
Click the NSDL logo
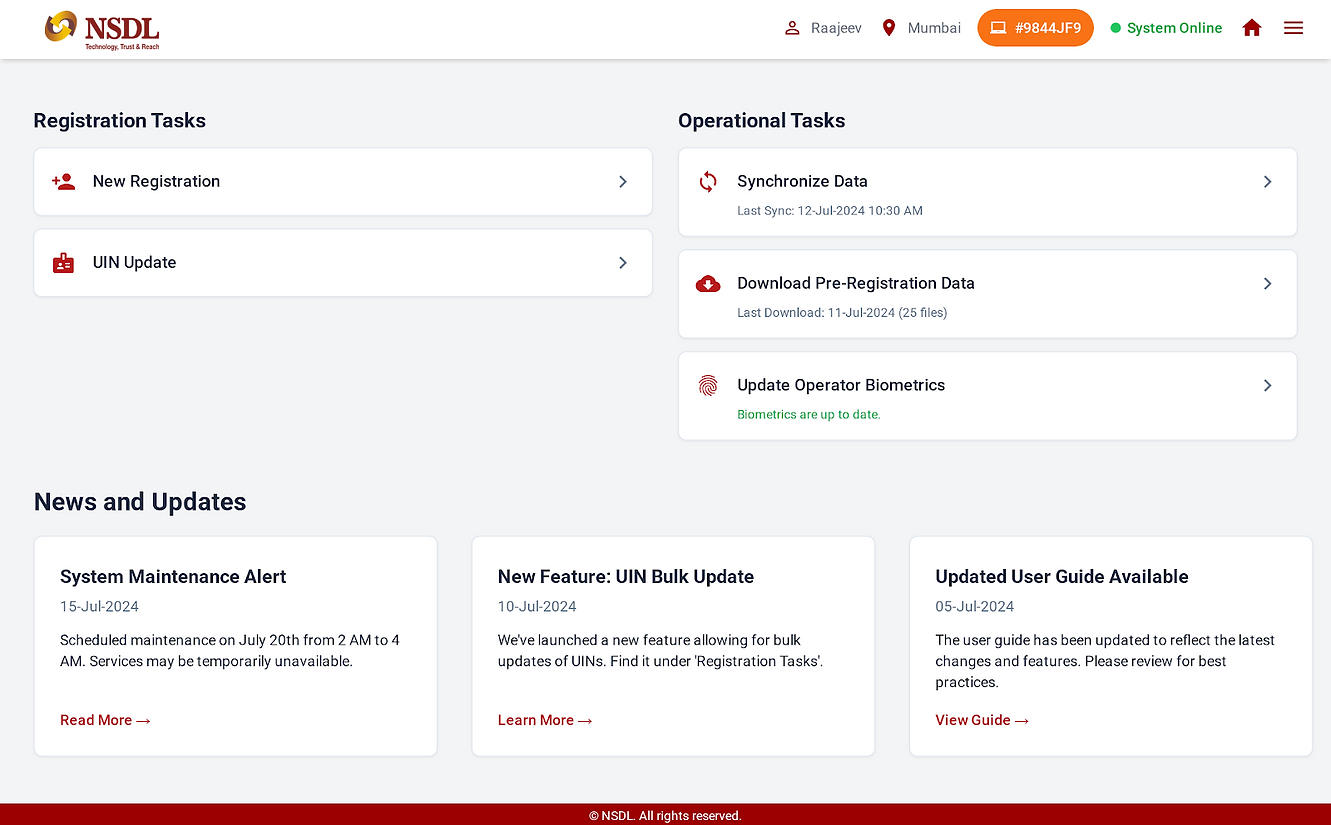pos(102,29)
